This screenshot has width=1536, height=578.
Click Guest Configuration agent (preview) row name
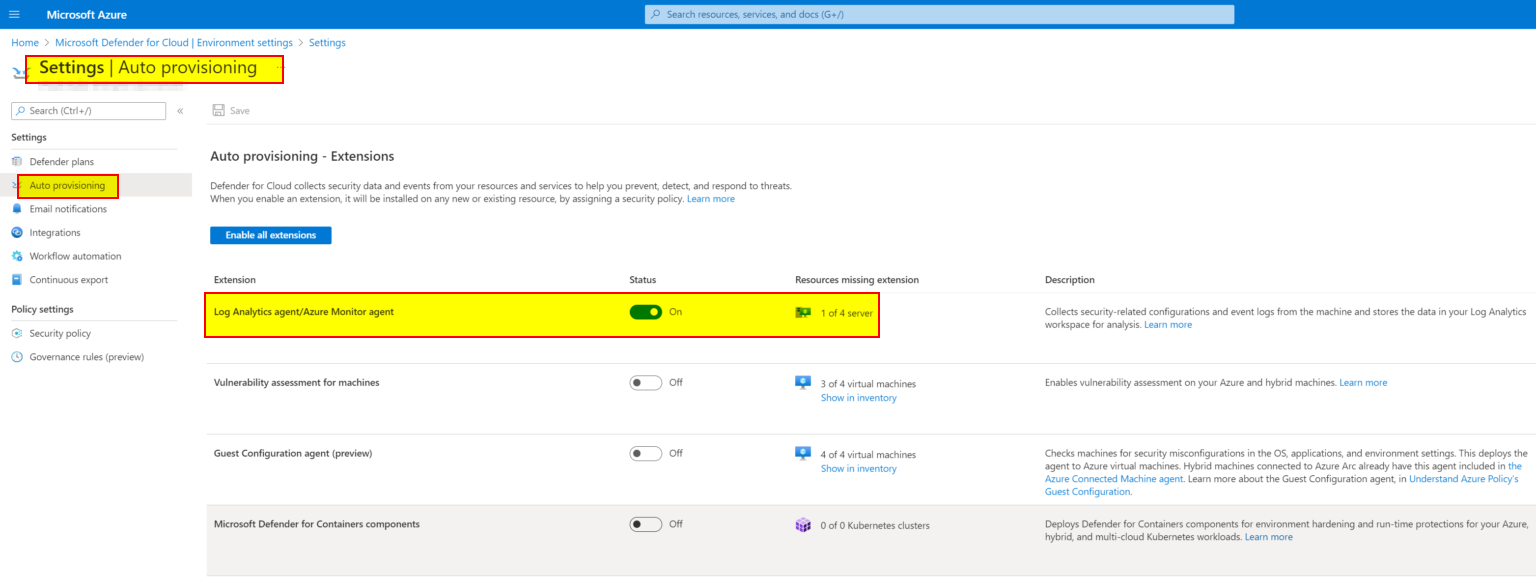(x=293, y=453)
